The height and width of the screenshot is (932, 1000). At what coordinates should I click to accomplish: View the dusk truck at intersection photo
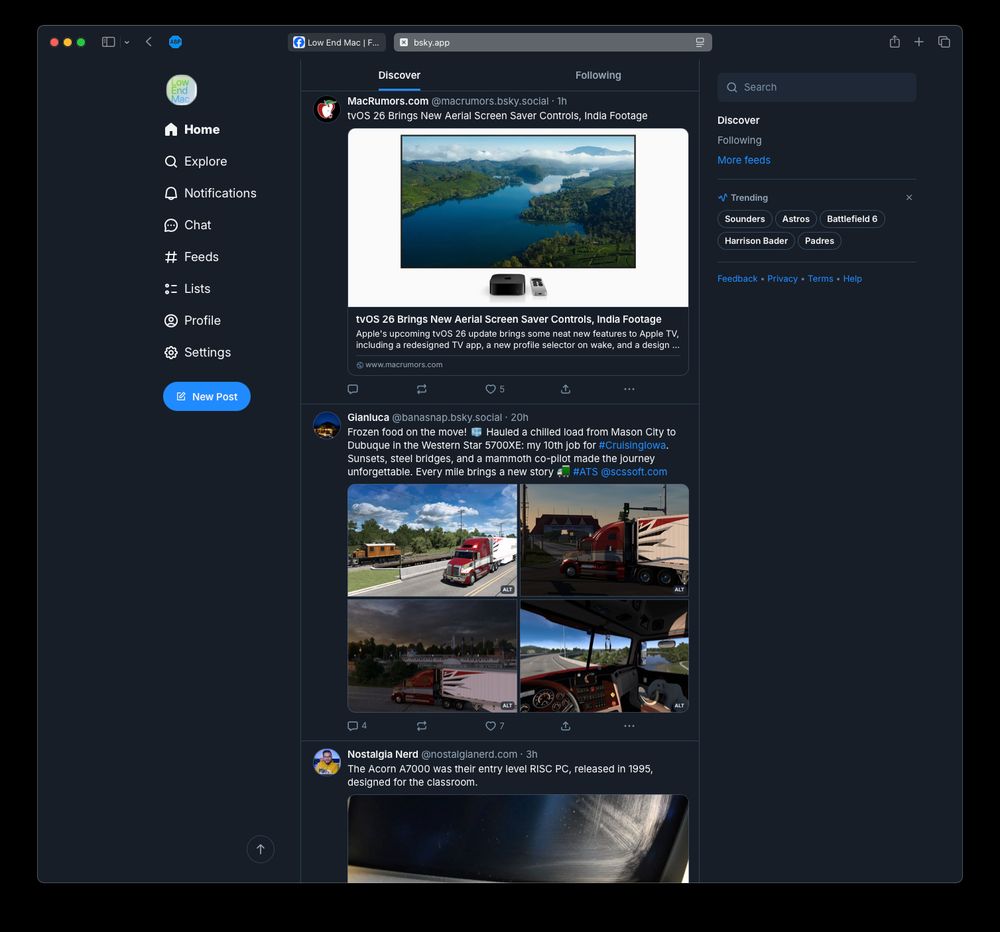point(605,540)
